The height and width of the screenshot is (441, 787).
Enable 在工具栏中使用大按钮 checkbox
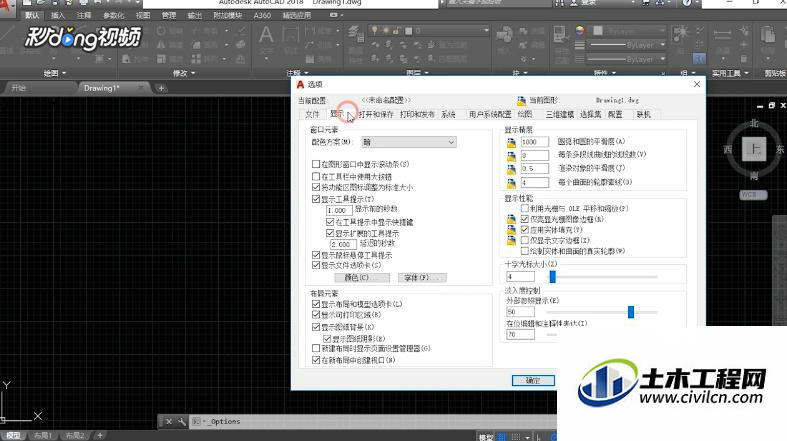point(316,176)
